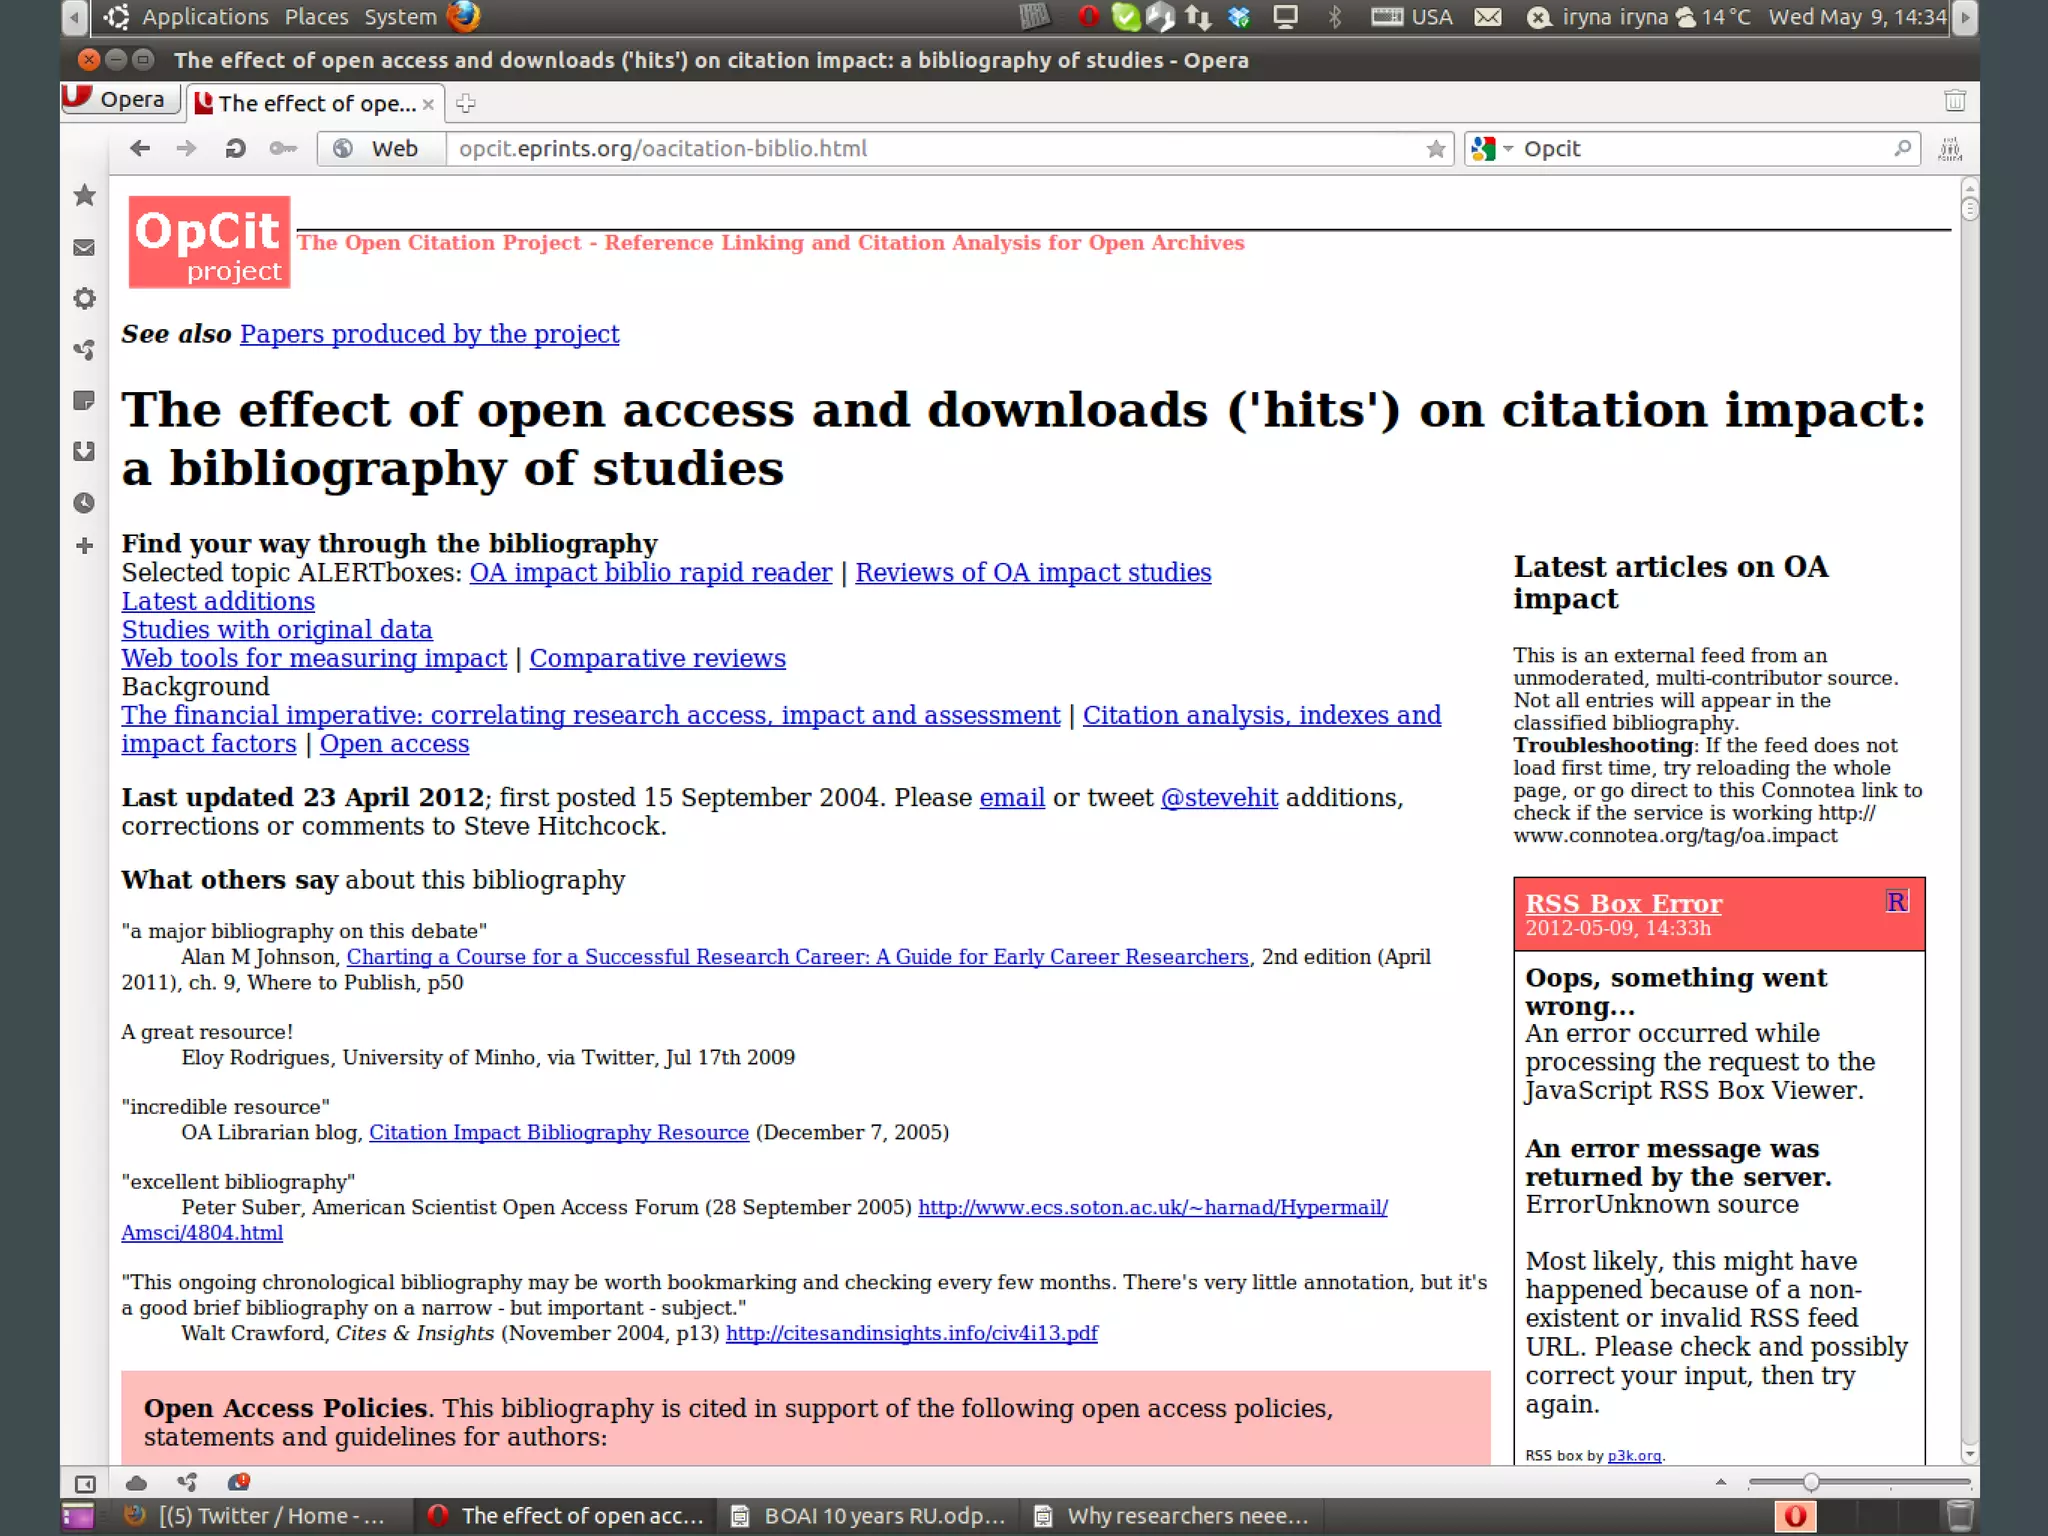The image size is (2048, 1536).
Task: Toggle the Opera sidebar panel button
Action: click(85, 1483)
